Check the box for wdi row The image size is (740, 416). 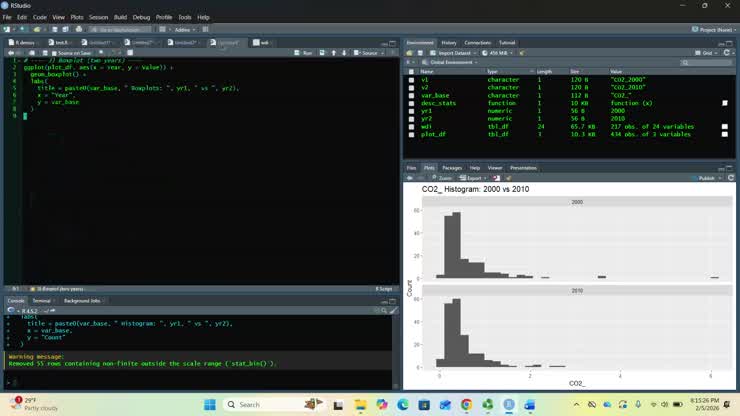point(411,127)
